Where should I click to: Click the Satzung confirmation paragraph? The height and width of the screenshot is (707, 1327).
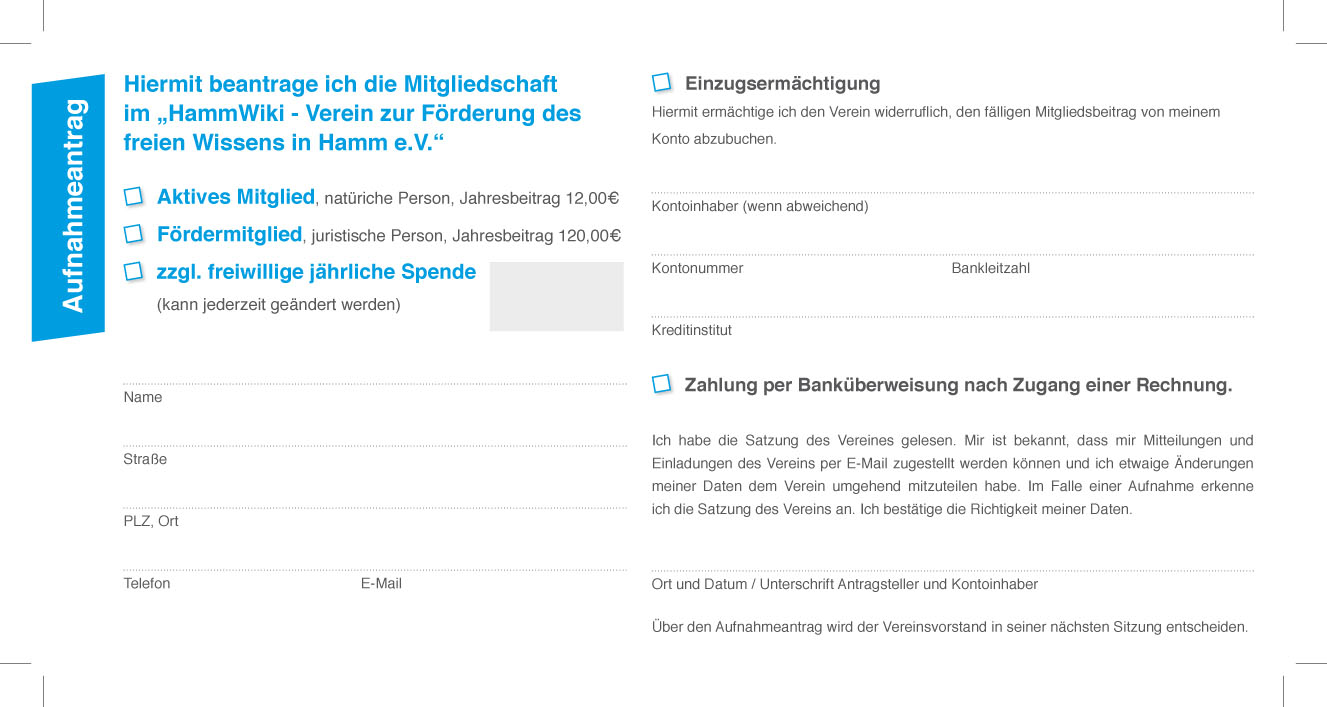[x=952, y=475]
